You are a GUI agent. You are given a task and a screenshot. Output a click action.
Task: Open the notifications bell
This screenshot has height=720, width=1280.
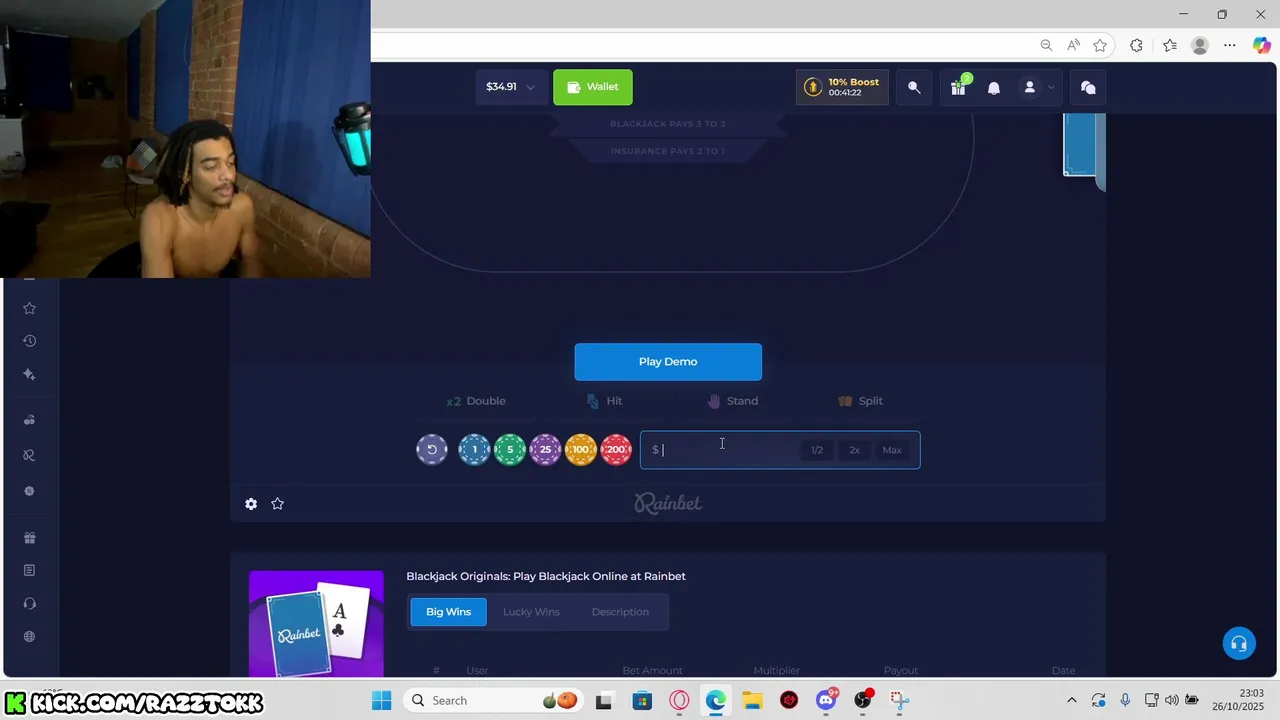[x=994, y=88]
